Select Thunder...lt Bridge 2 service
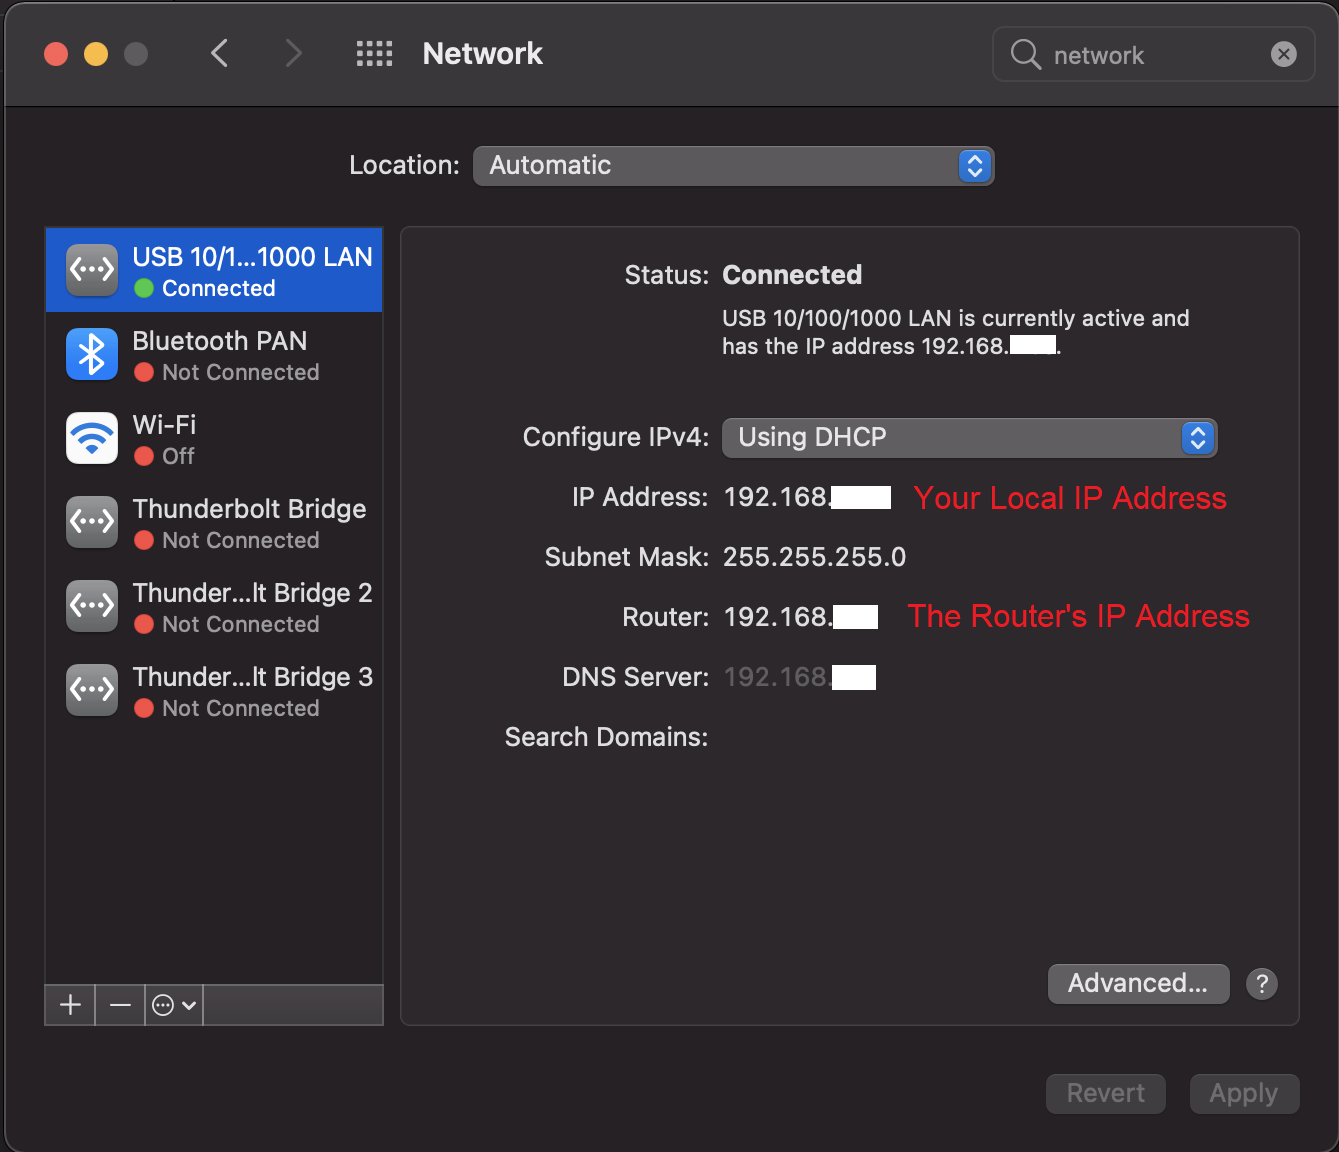 pyautogui.click(x=214, y=607)
